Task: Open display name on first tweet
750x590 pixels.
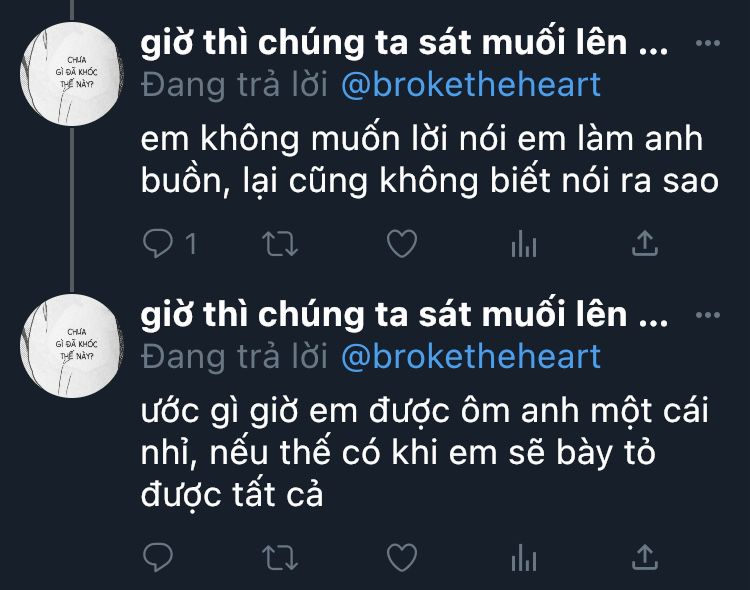Action: click(x=404, y=42)
